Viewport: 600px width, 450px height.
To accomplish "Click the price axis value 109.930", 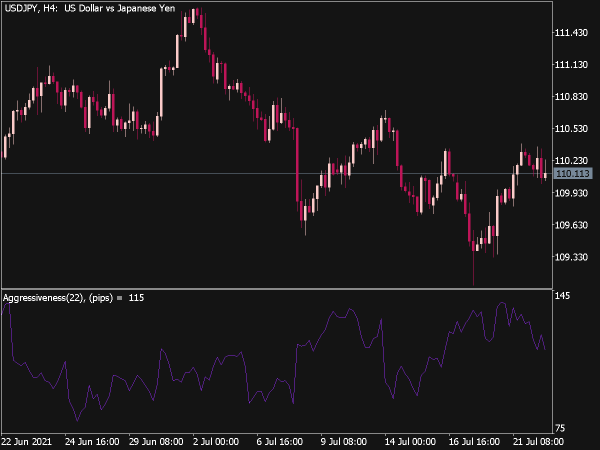I will pos(571,193).
